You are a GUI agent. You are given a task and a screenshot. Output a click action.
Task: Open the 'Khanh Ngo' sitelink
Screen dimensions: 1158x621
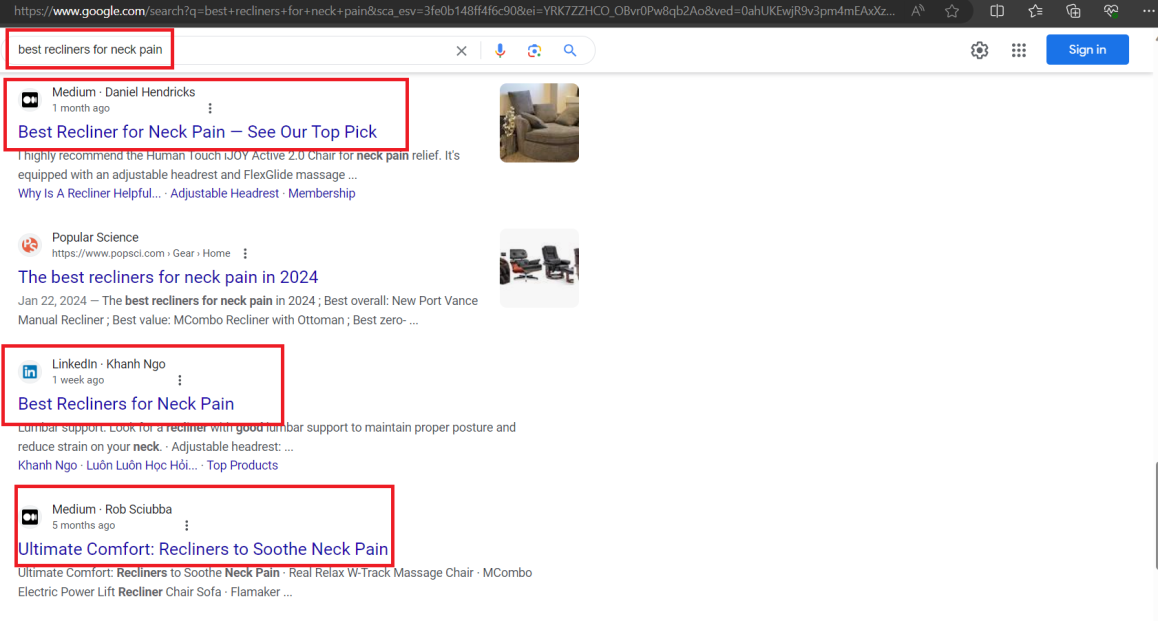click(47, 465)
